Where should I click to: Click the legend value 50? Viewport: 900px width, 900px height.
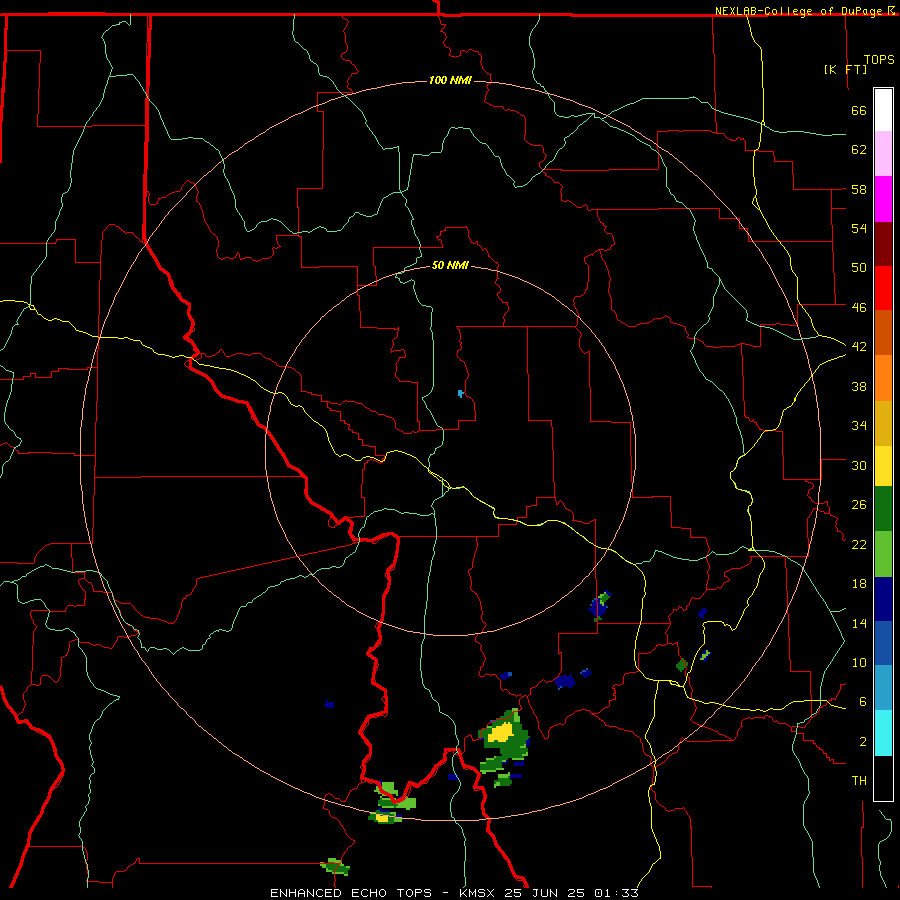click(859, 267)
